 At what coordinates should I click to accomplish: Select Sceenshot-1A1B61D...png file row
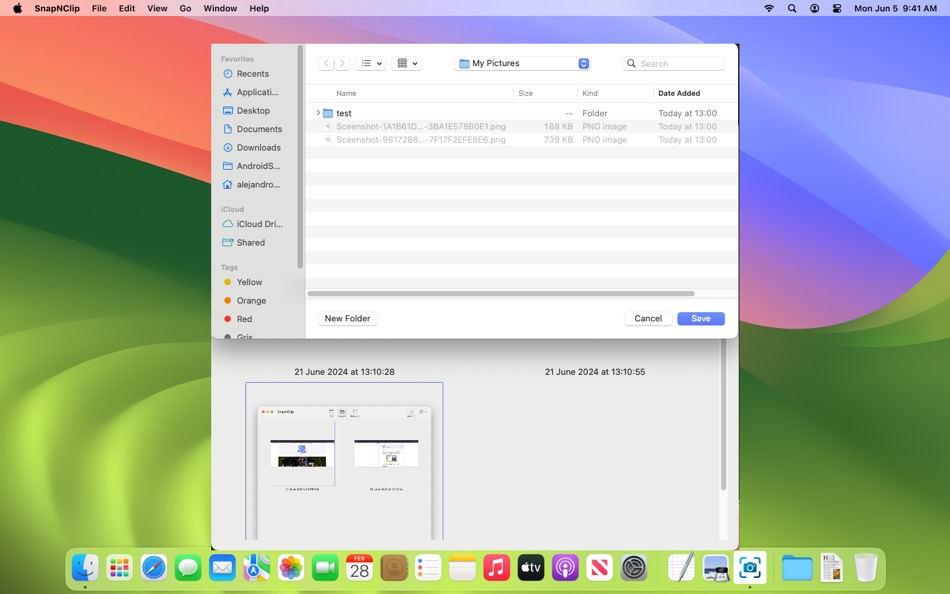pos(522,126)
